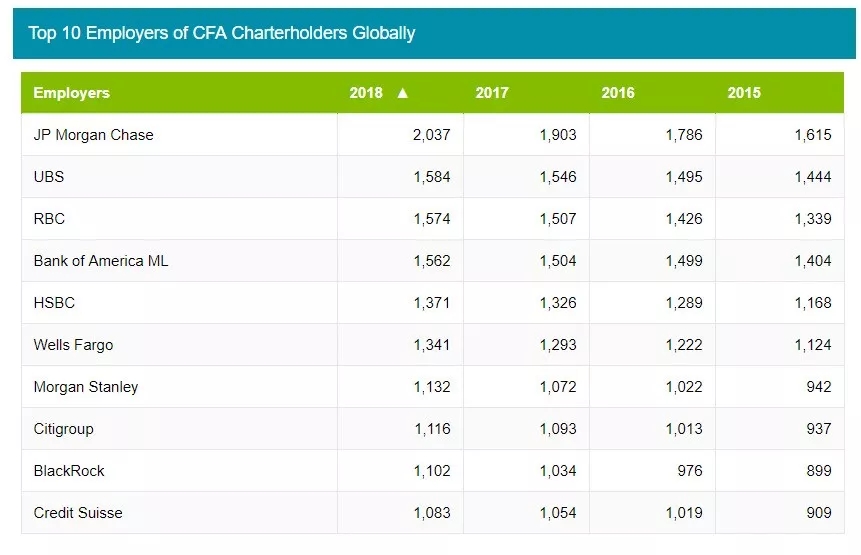Image resolution: width=861 pixels, height=555 pixels.
Task: Sort table by the 2018 column header
Action: 366,93
